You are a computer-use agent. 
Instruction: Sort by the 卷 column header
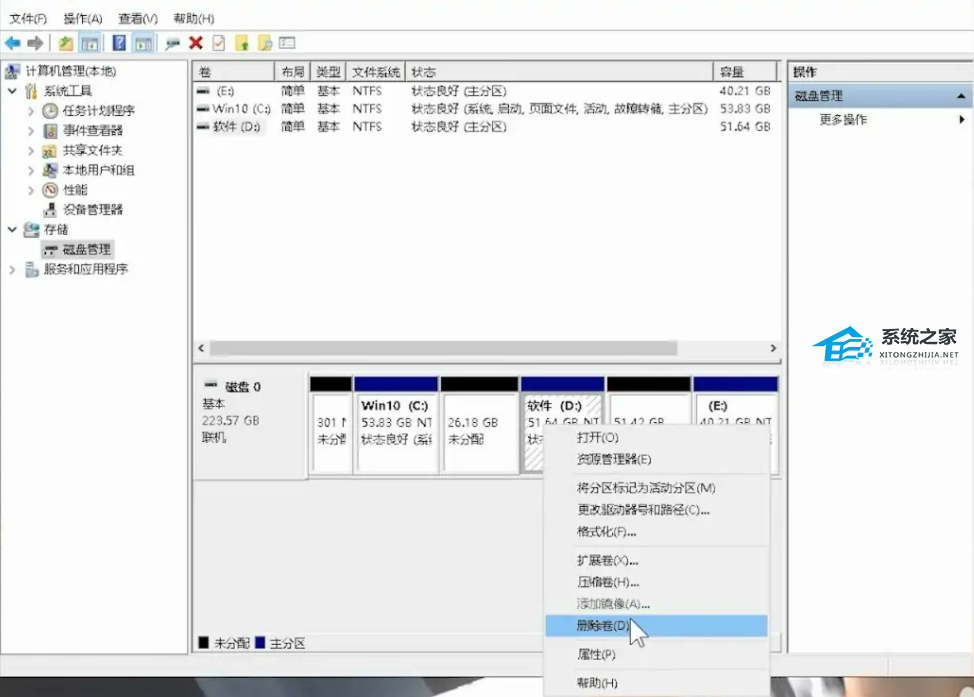point(234,71)
